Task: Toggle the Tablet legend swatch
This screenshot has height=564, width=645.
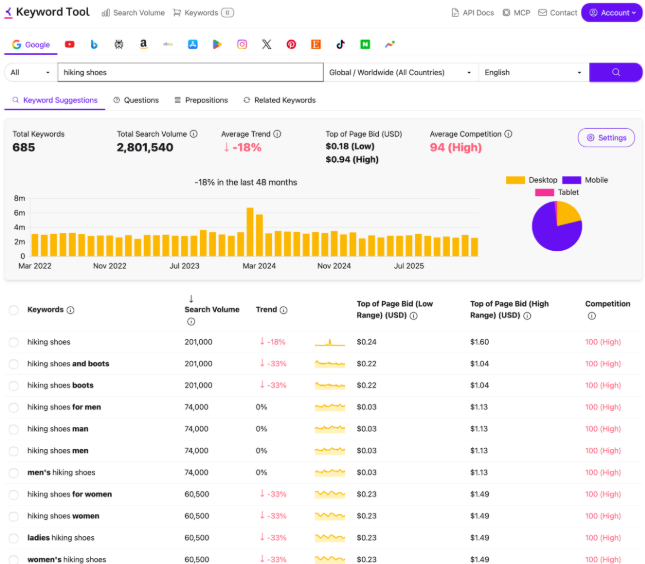Action: pos(545,193)
